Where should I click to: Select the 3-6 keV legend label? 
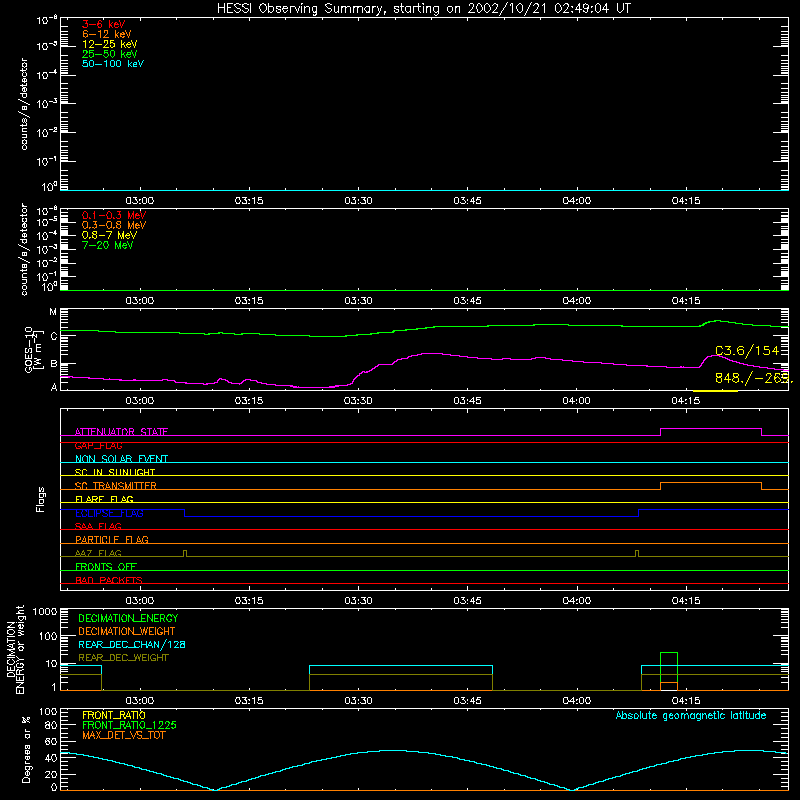click(104, 24)
